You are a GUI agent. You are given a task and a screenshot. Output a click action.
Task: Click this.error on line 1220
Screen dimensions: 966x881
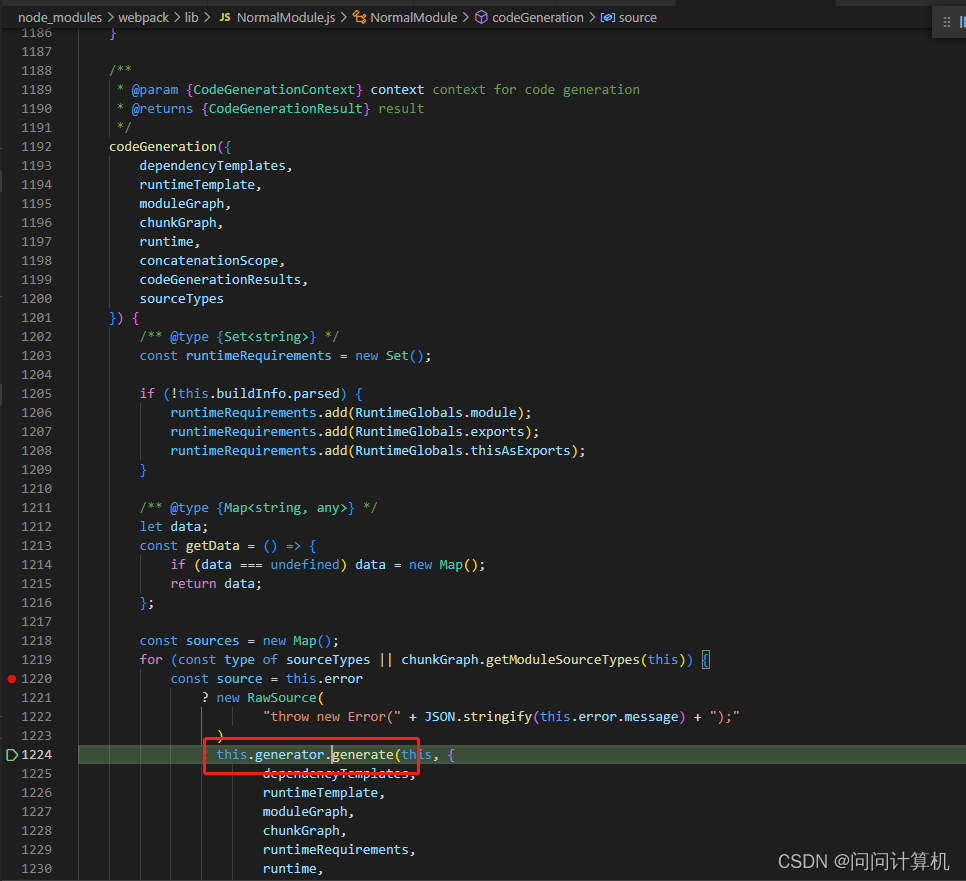tap(324, 679)
